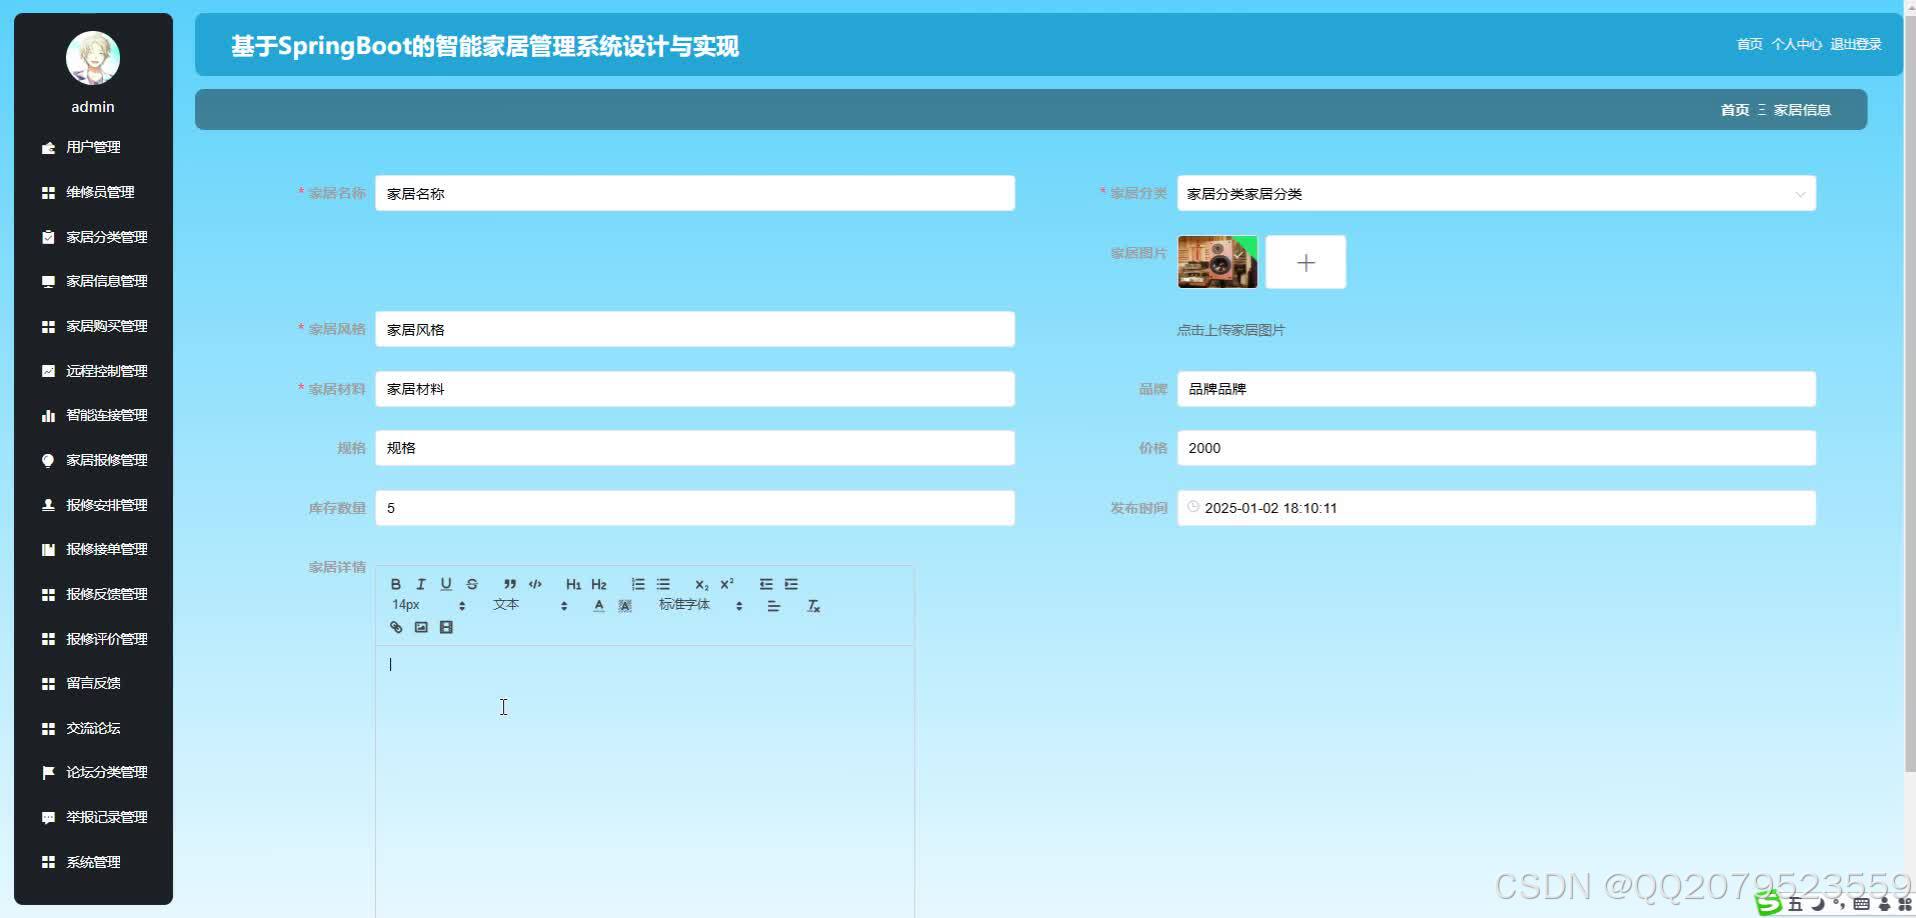The image size is (1916, 918).
Task: Apply subscript formatting
Action: click(x=702, y=584)
